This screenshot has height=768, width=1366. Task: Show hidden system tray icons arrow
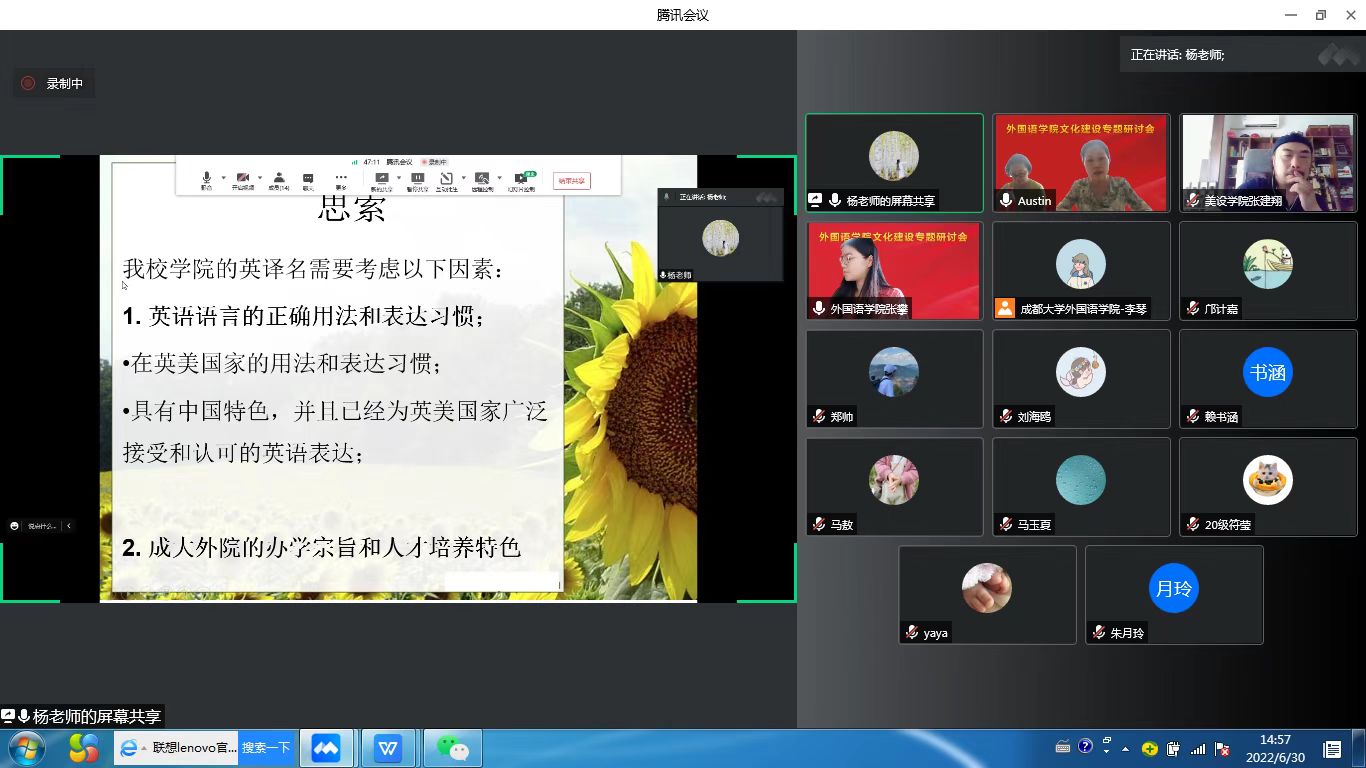tap(1126, 749)
